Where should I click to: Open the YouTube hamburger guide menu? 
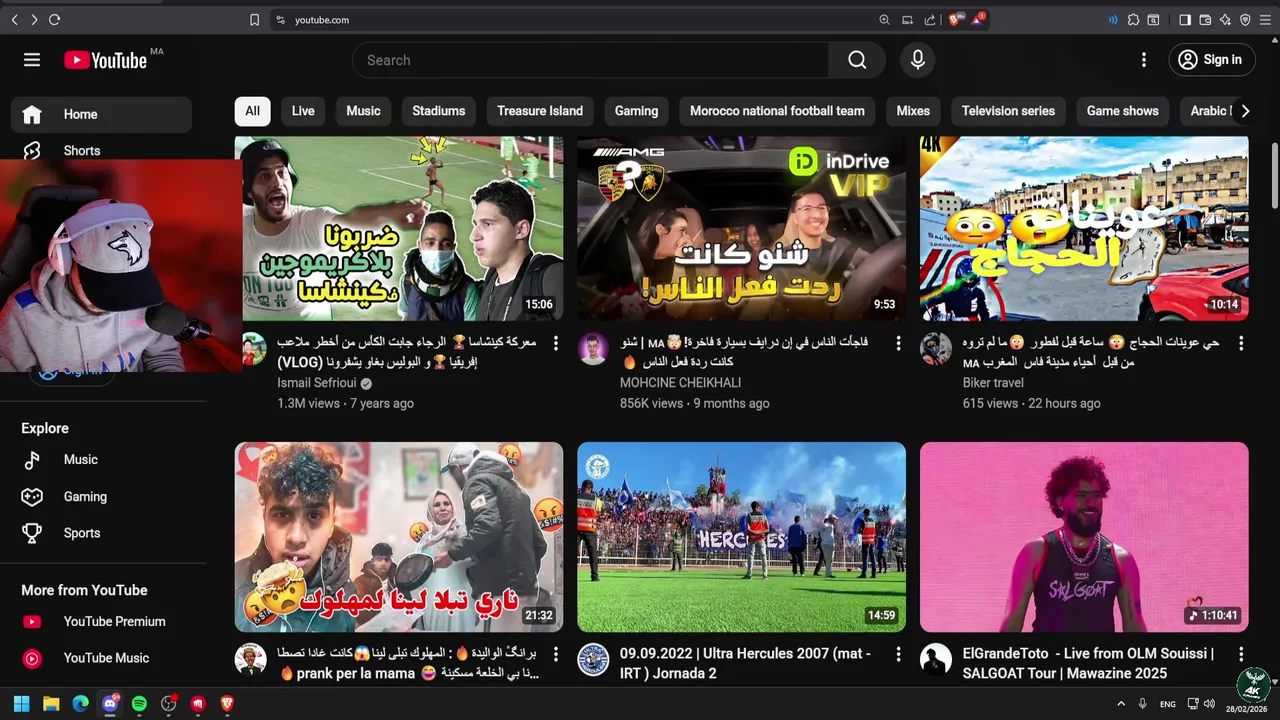coord(32,60)
